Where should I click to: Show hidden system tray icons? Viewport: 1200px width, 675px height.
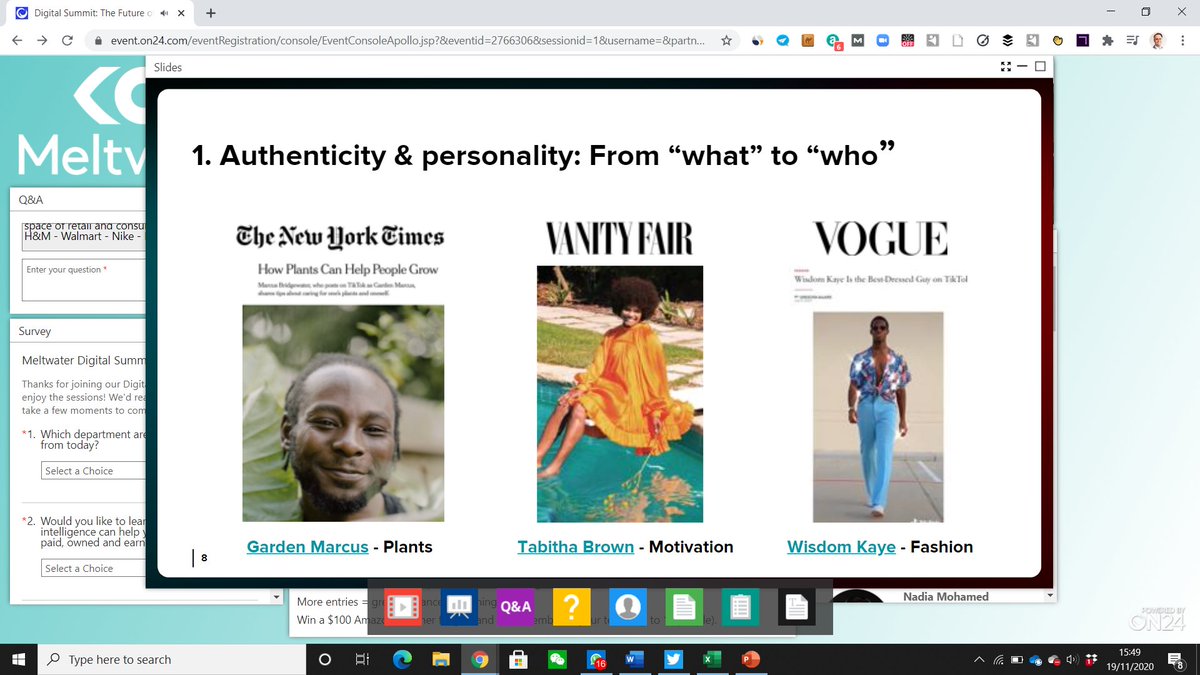[x=981, y=660]
